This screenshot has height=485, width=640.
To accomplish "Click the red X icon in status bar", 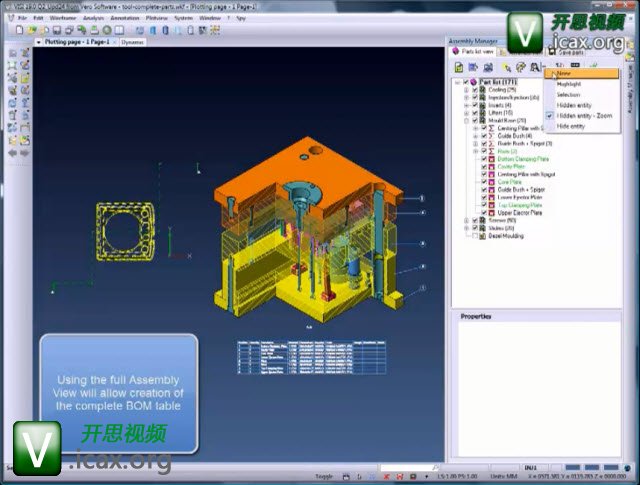I will click(x=387, y=476).
